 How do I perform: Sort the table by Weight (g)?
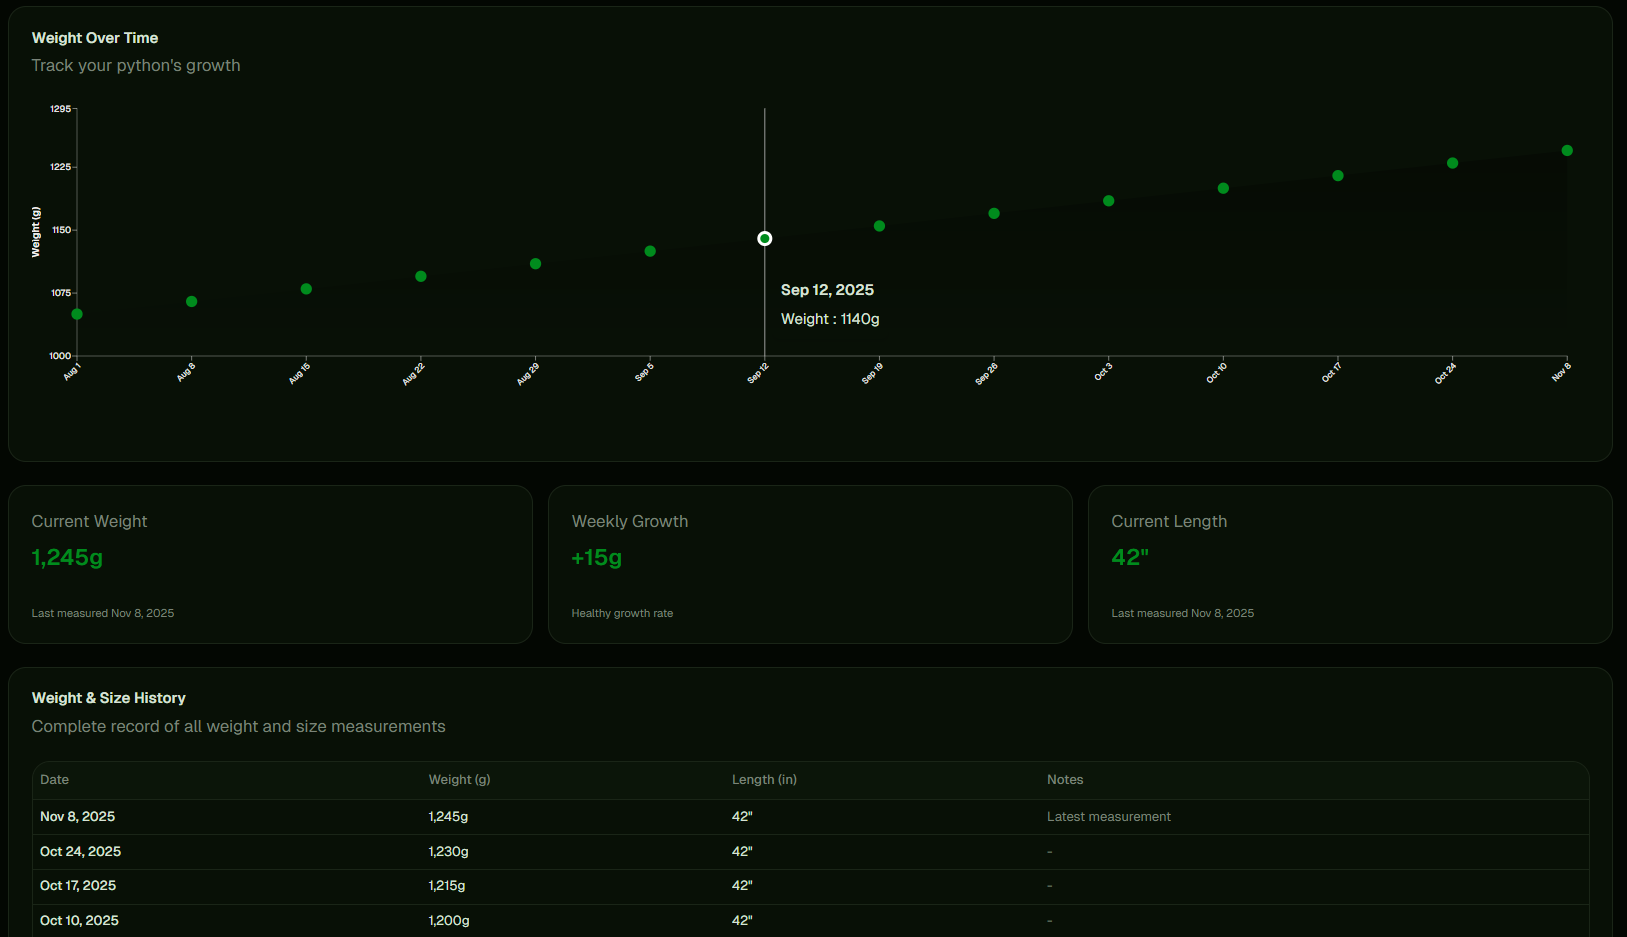(x=459, y=779)
